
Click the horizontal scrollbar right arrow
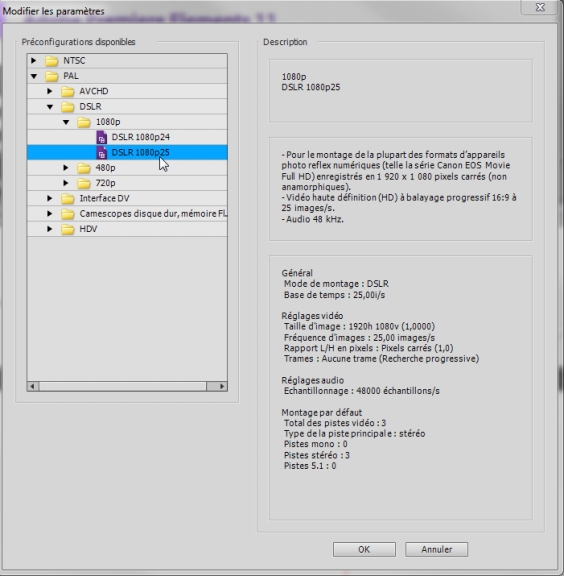coord(222,386)
